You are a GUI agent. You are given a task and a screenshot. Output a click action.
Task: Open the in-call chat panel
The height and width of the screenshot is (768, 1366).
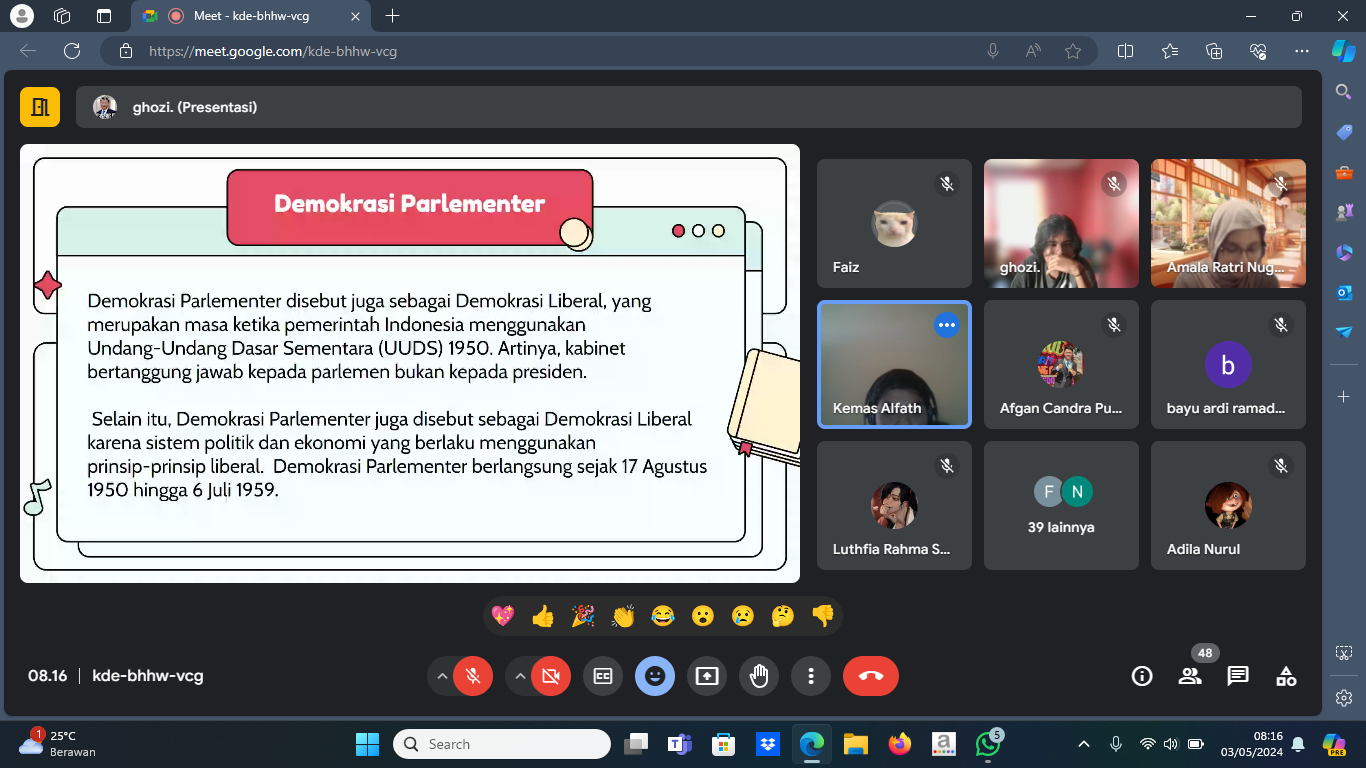point(1238,676)
